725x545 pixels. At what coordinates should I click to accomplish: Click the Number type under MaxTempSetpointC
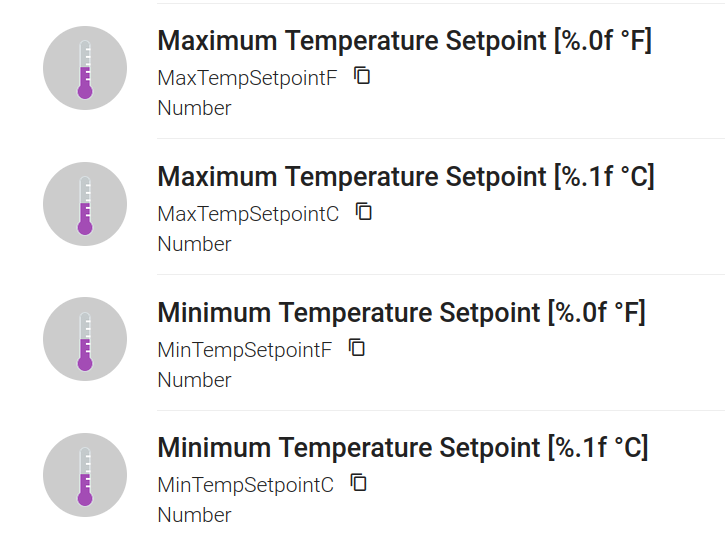pos(194,244)
